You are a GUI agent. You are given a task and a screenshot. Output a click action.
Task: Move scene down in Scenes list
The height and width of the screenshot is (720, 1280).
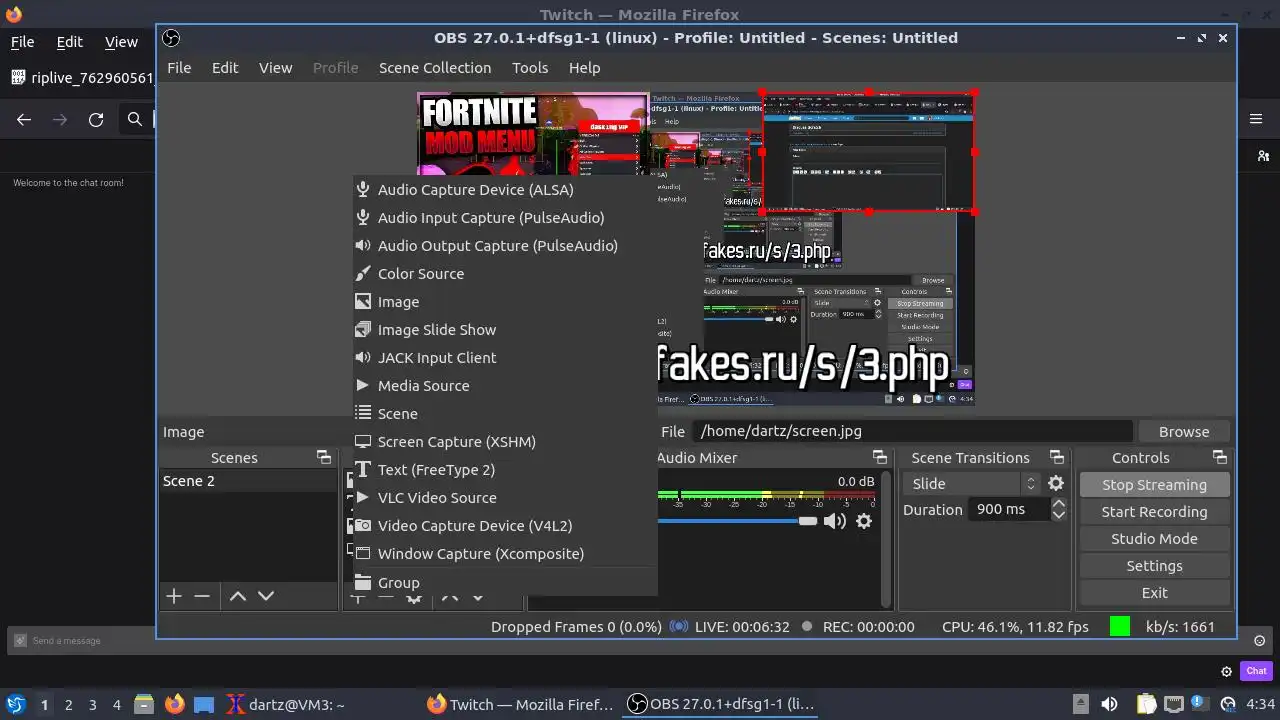266,596
